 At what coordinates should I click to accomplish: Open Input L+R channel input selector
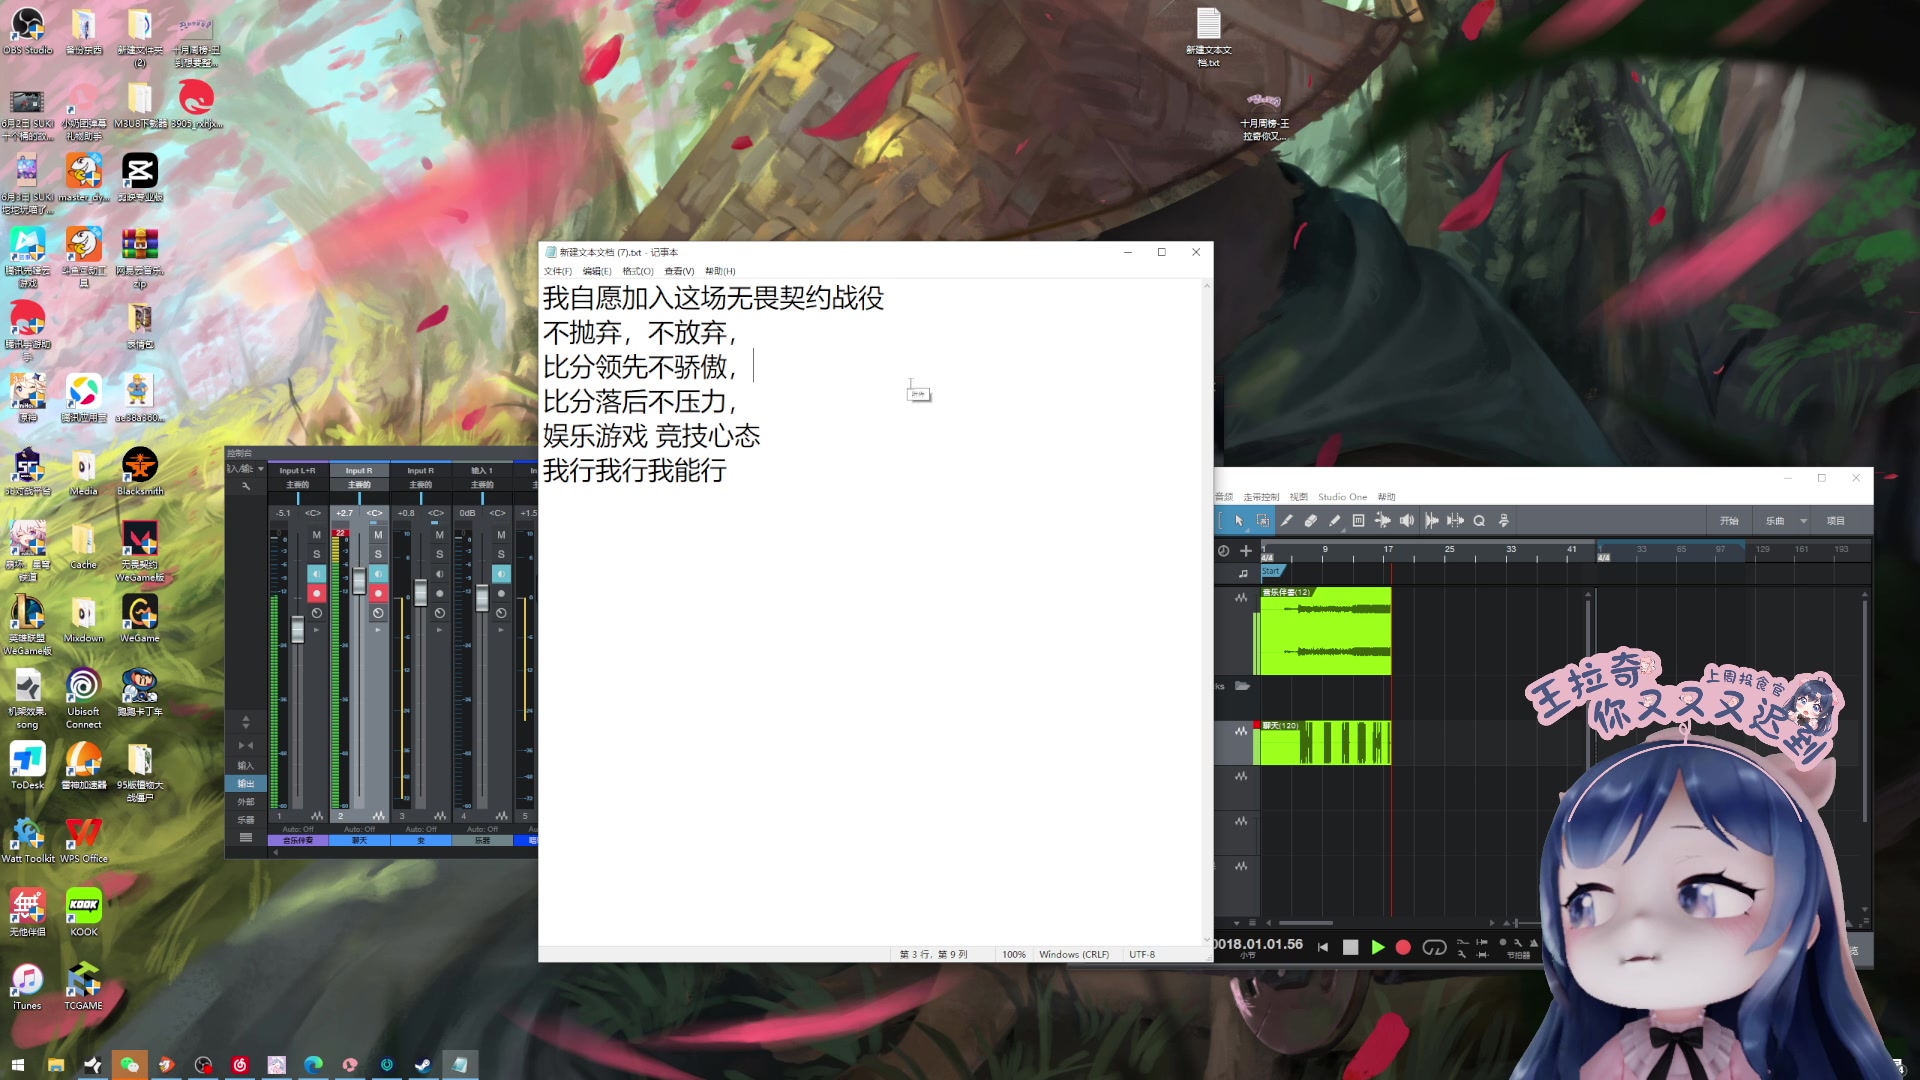coord(297,470)
